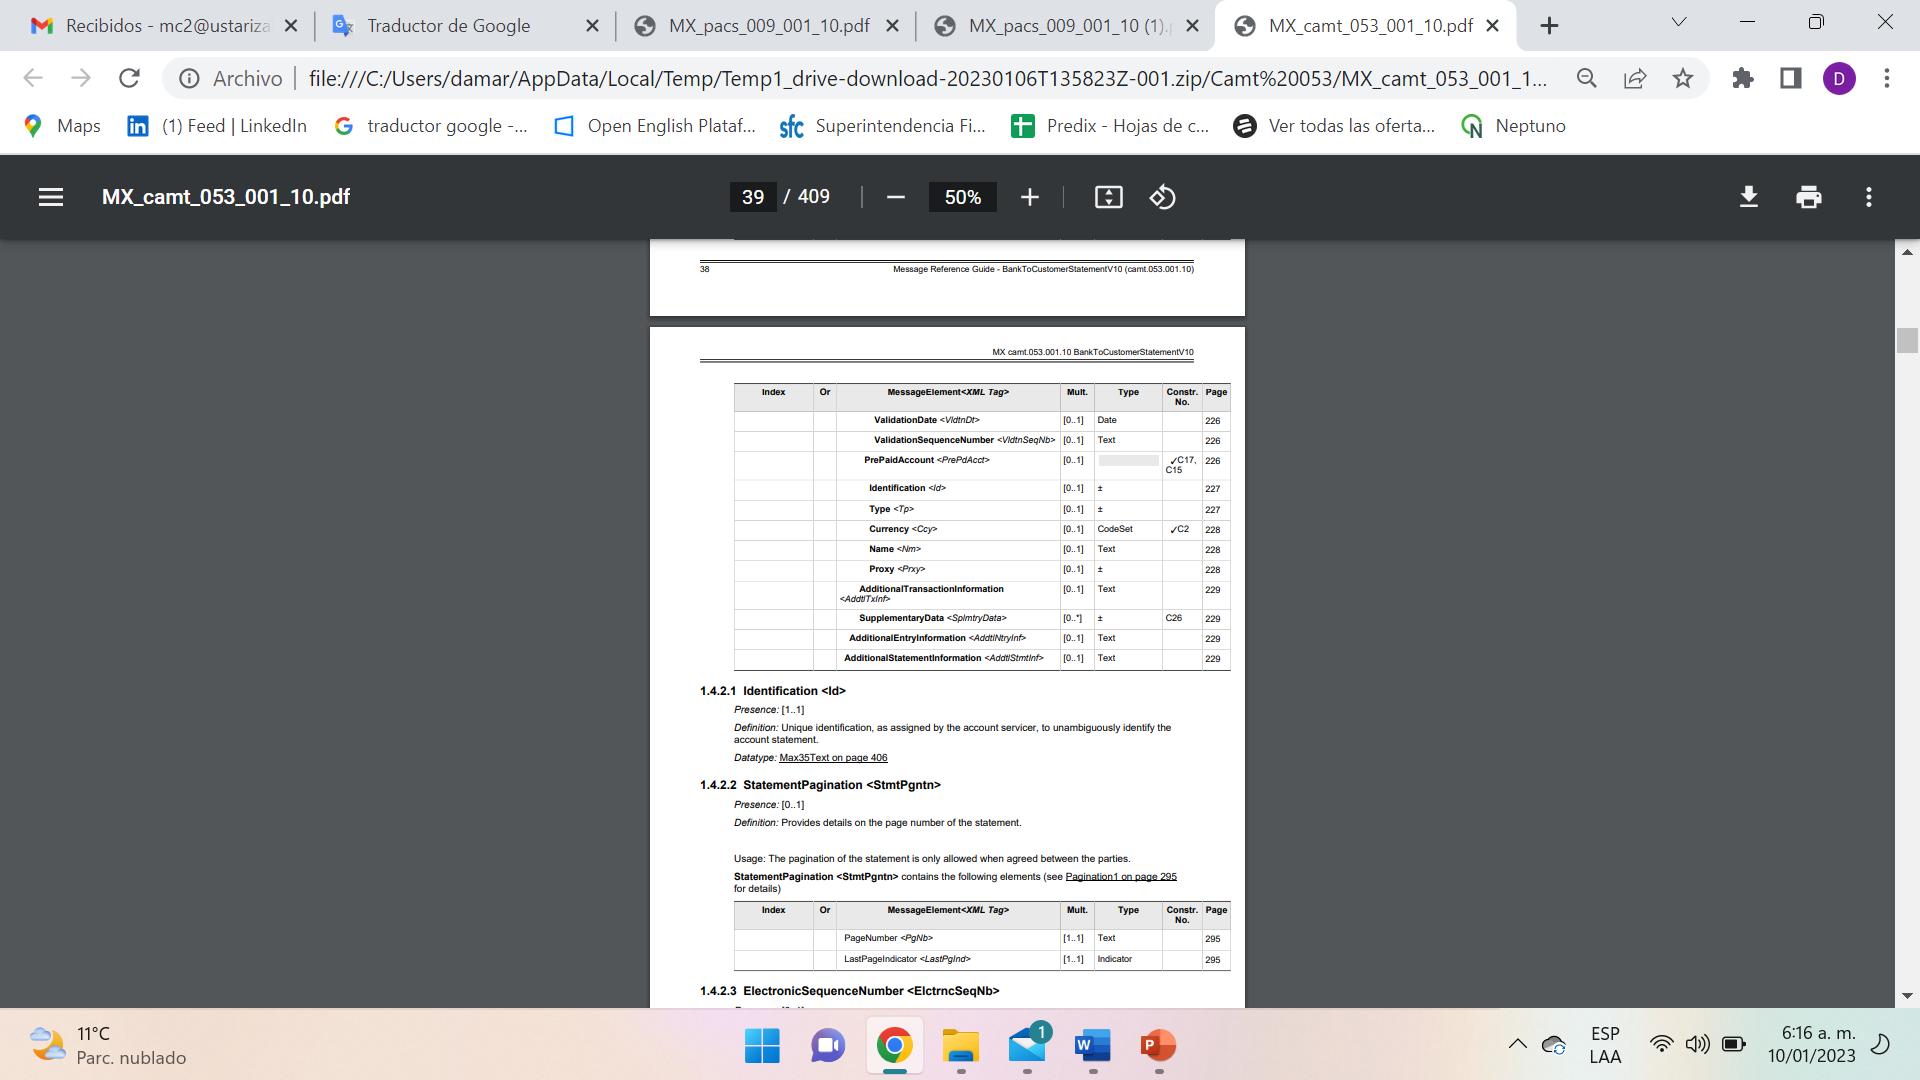The image size is (1920, 1080).
Task: Click the zoom in plus button
Action: coord(1029,197)
